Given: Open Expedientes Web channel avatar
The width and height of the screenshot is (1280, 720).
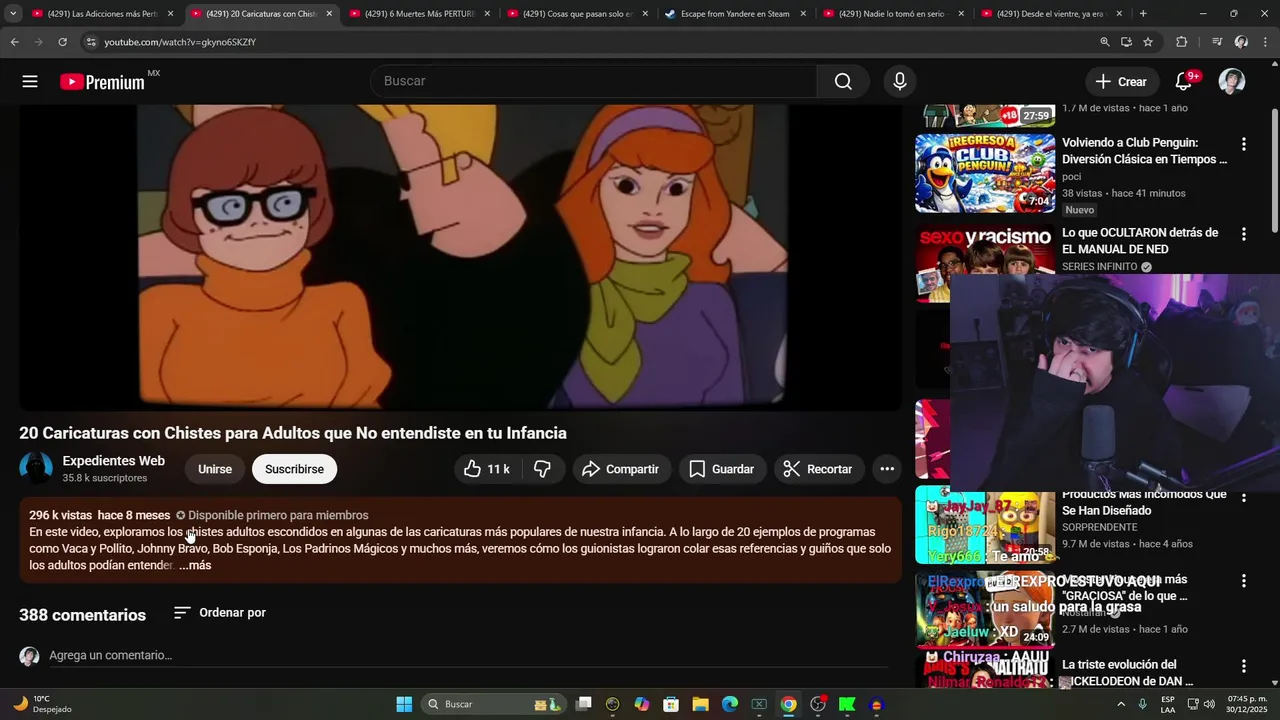Looking at the screenshot, I should pos(36,468).
